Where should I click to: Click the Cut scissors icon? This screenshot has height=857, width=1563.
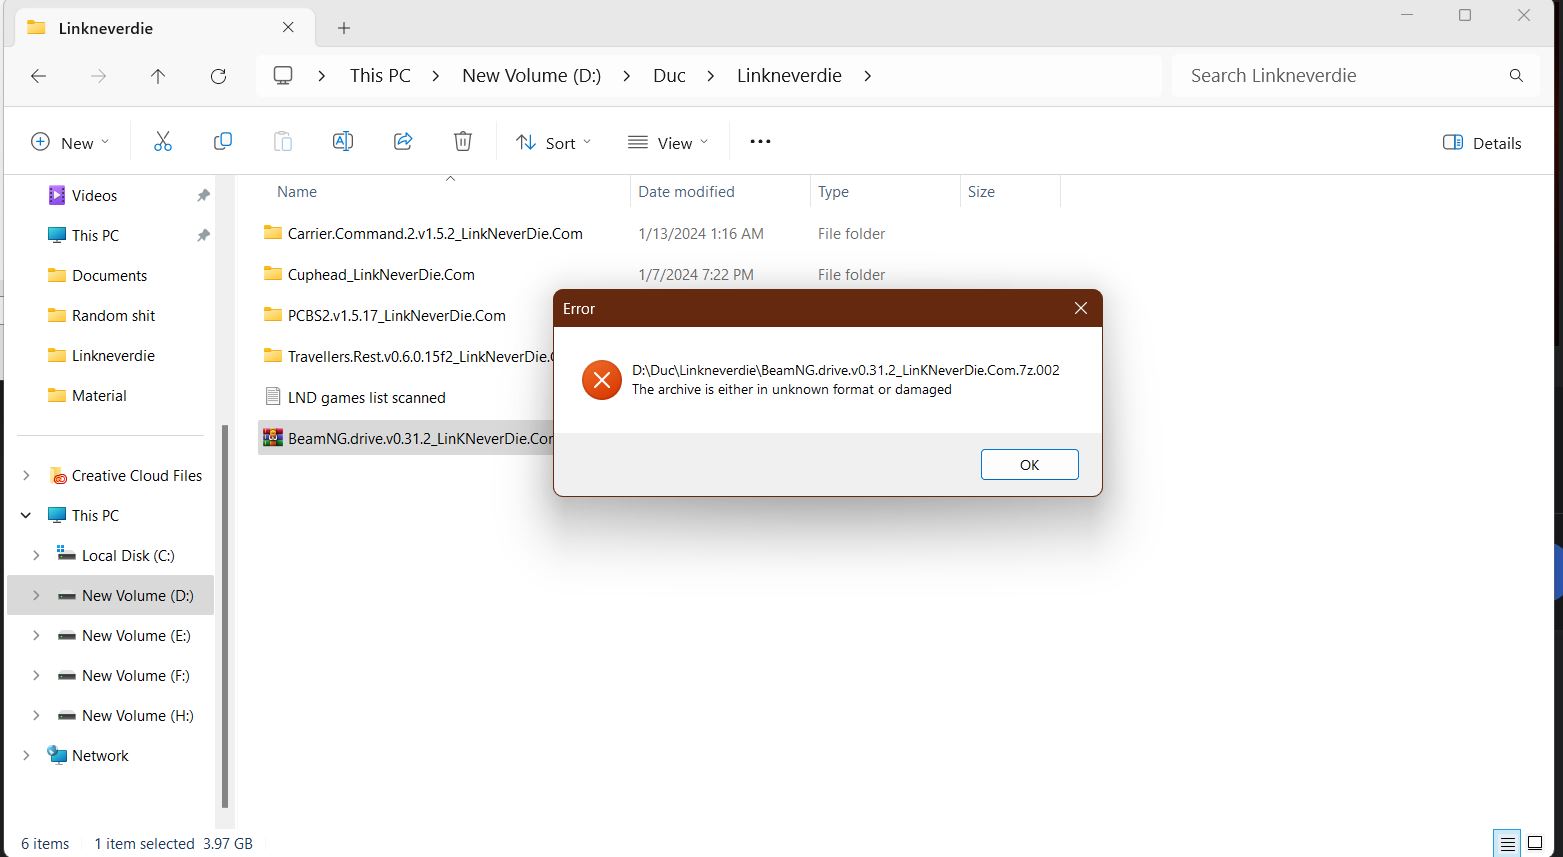(163, 142)
